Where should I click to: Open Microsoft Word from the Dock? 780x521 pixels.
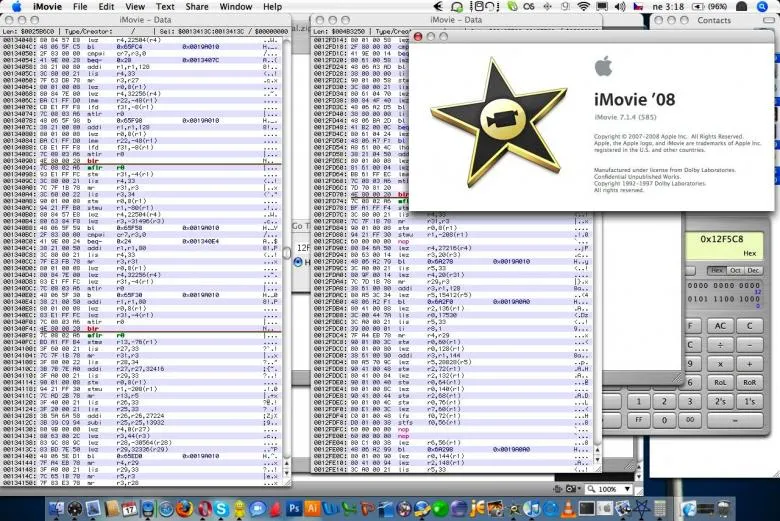tap(330, 508)
